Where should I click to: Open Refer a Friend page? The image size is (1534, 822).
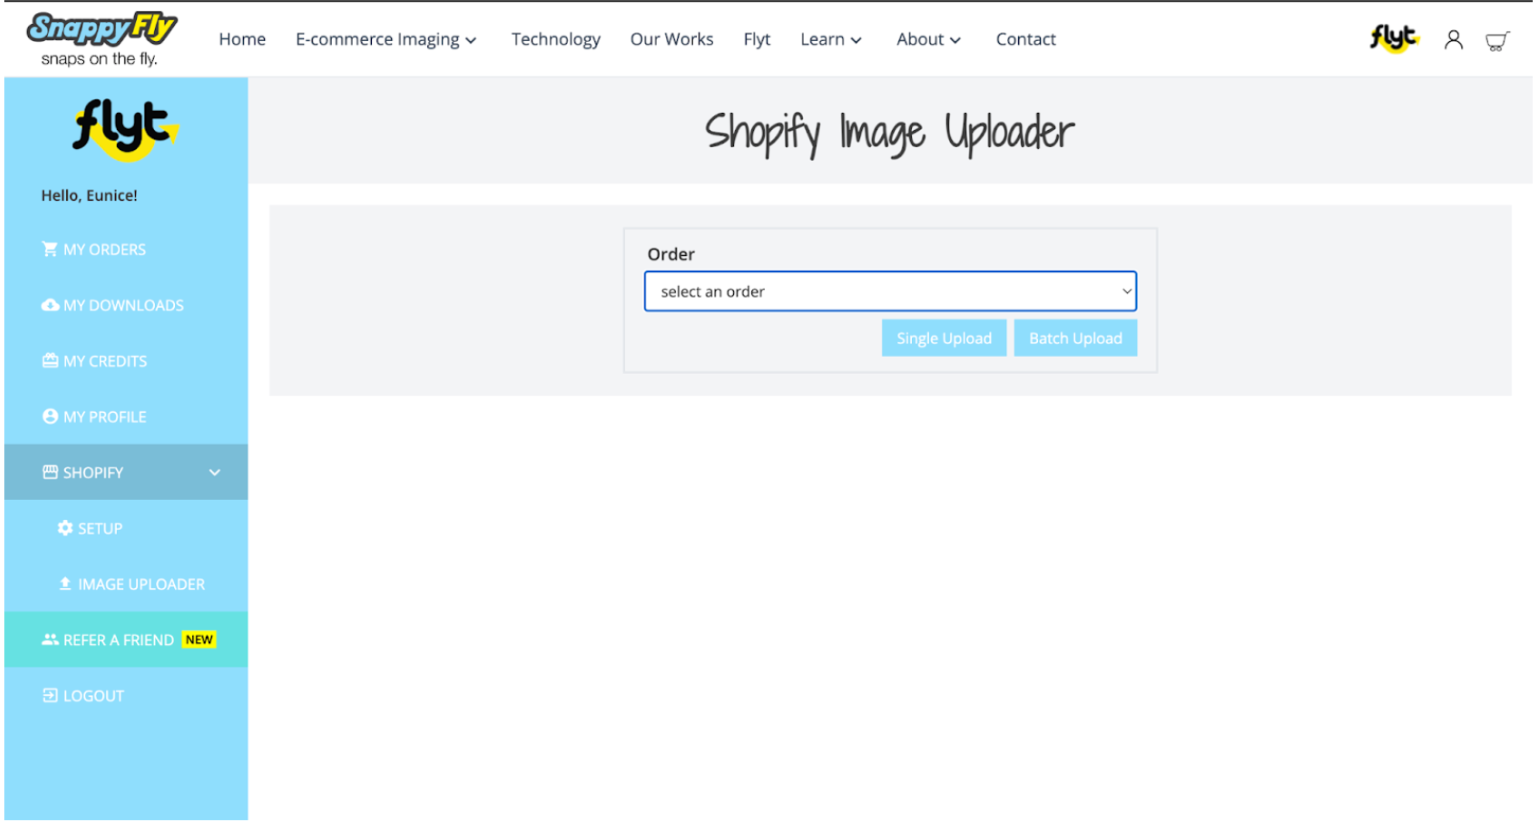tap(118, 641)
